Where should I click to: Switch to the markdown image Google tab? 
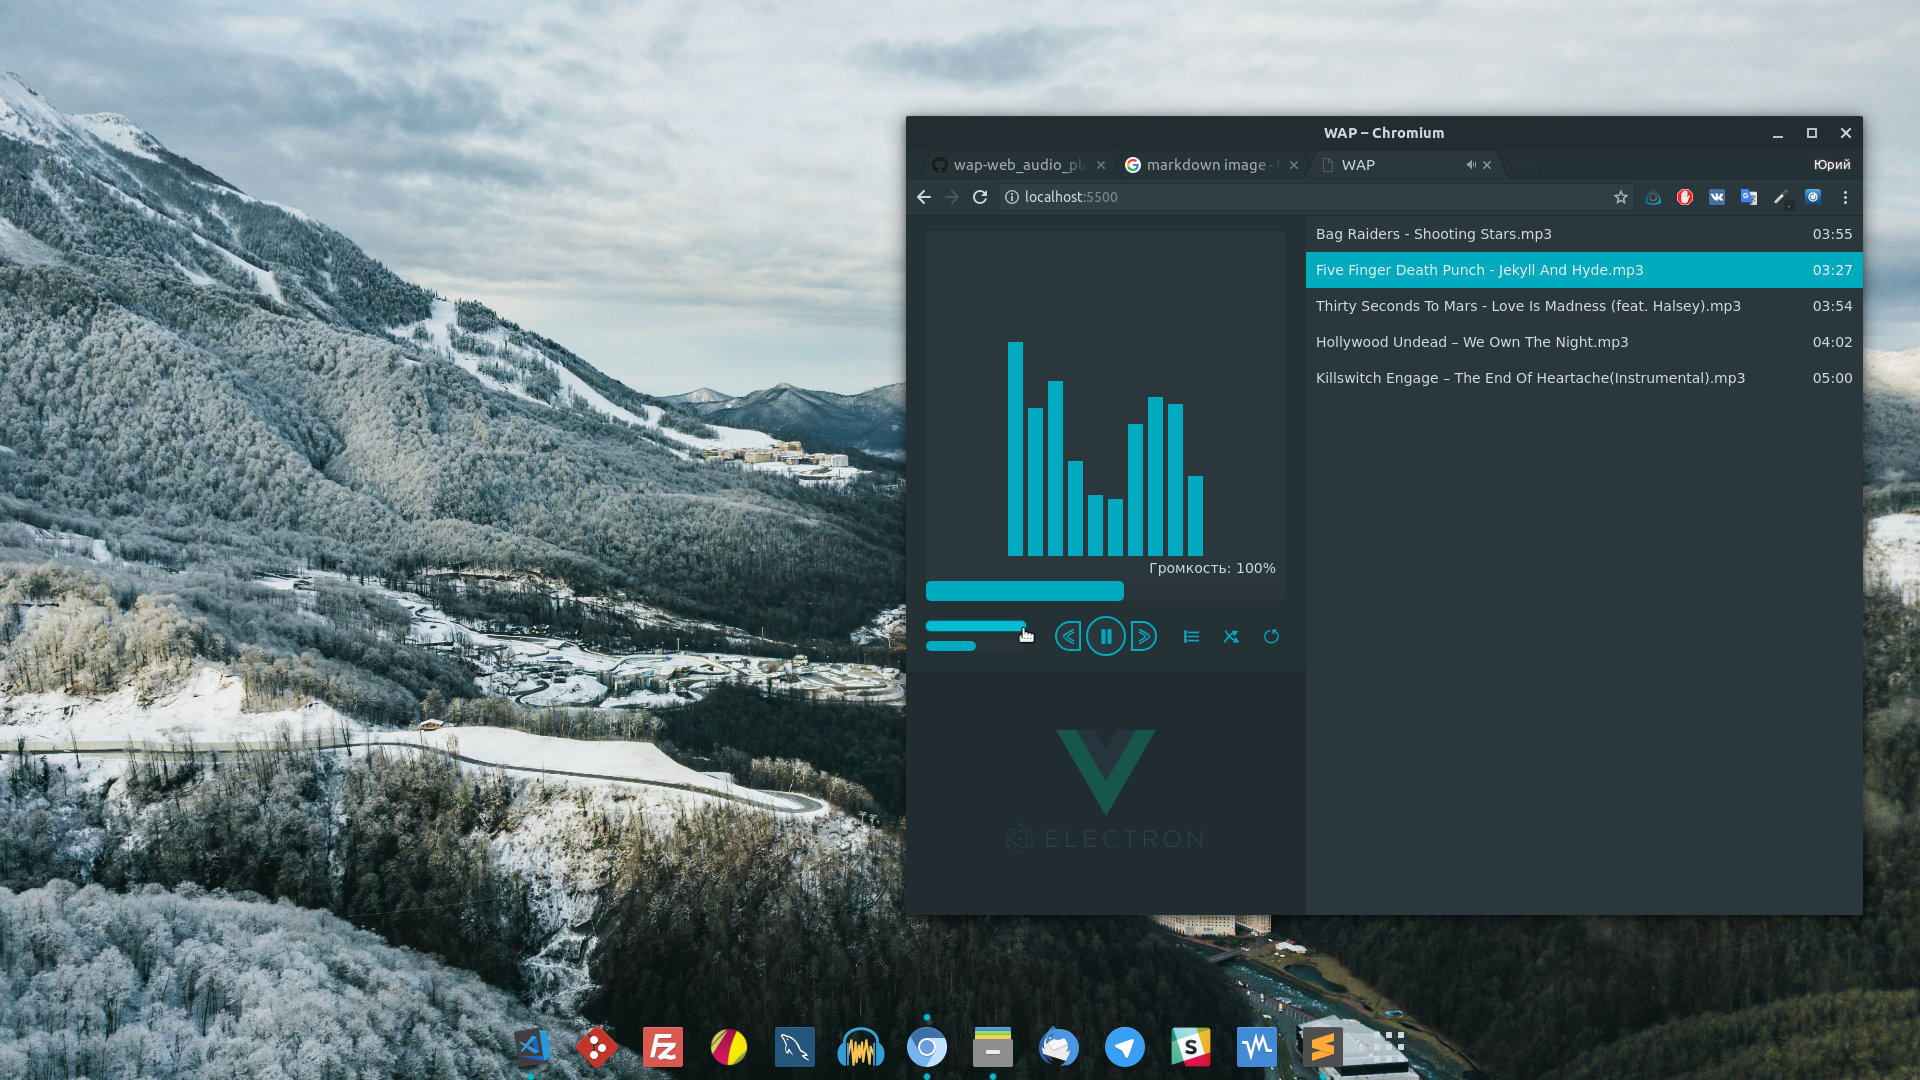click(1207, 165)
